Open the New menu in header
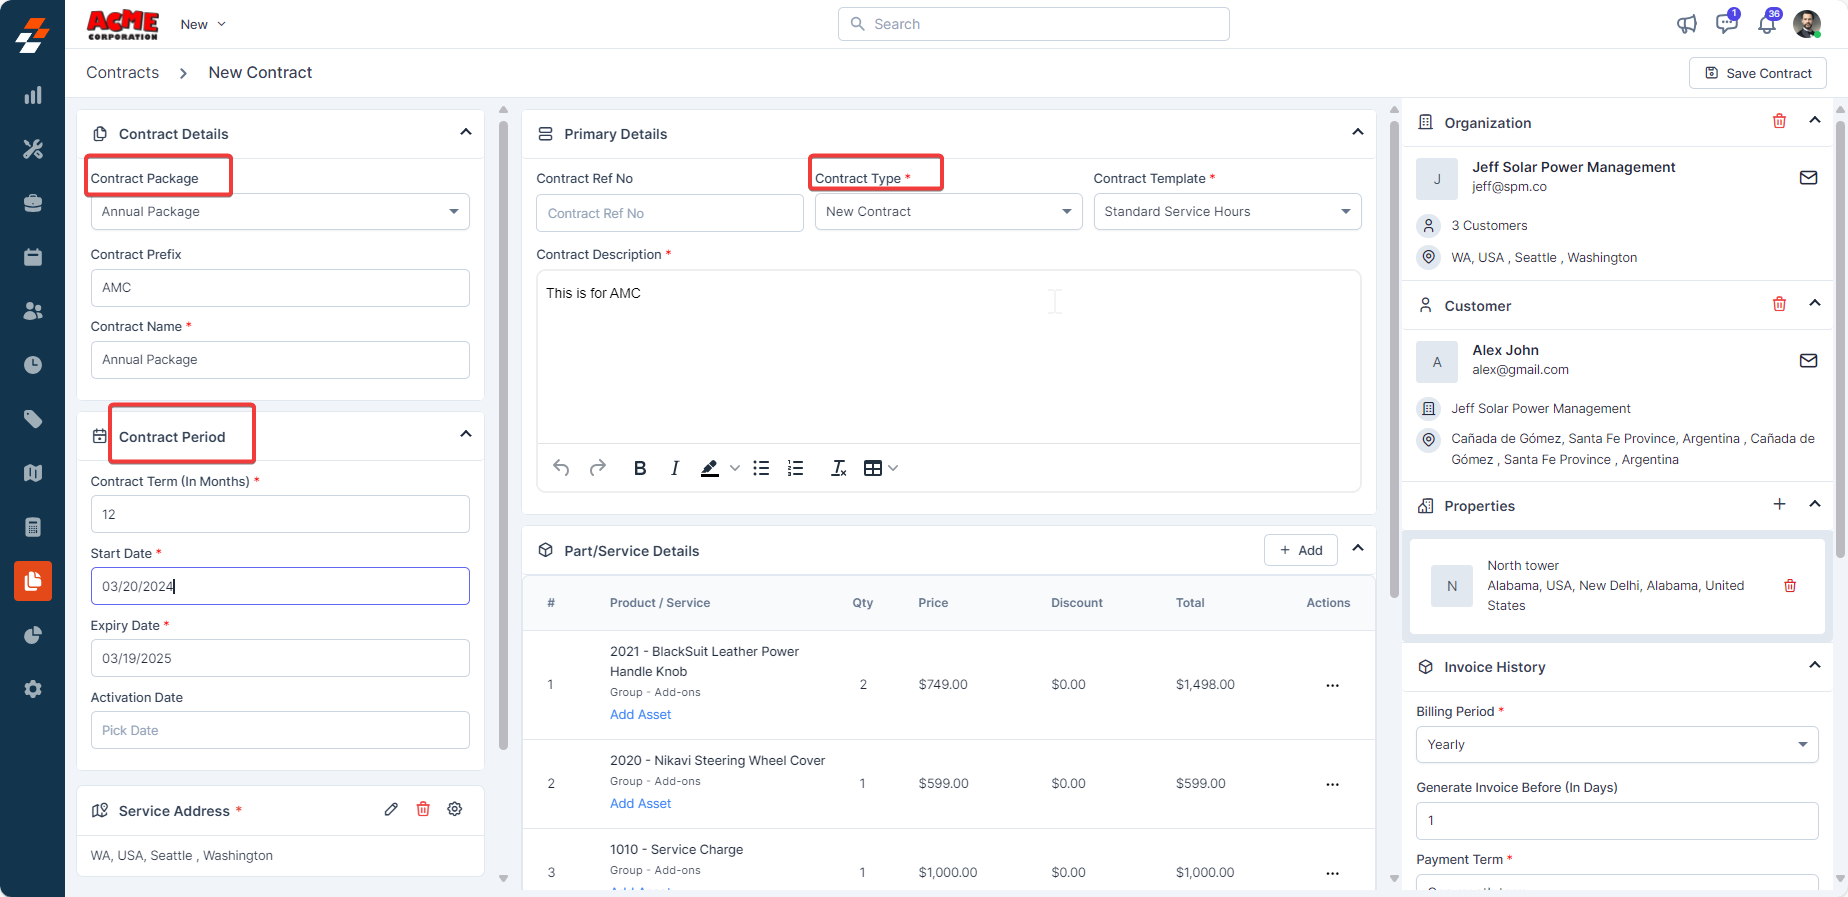 coord(203,24)
